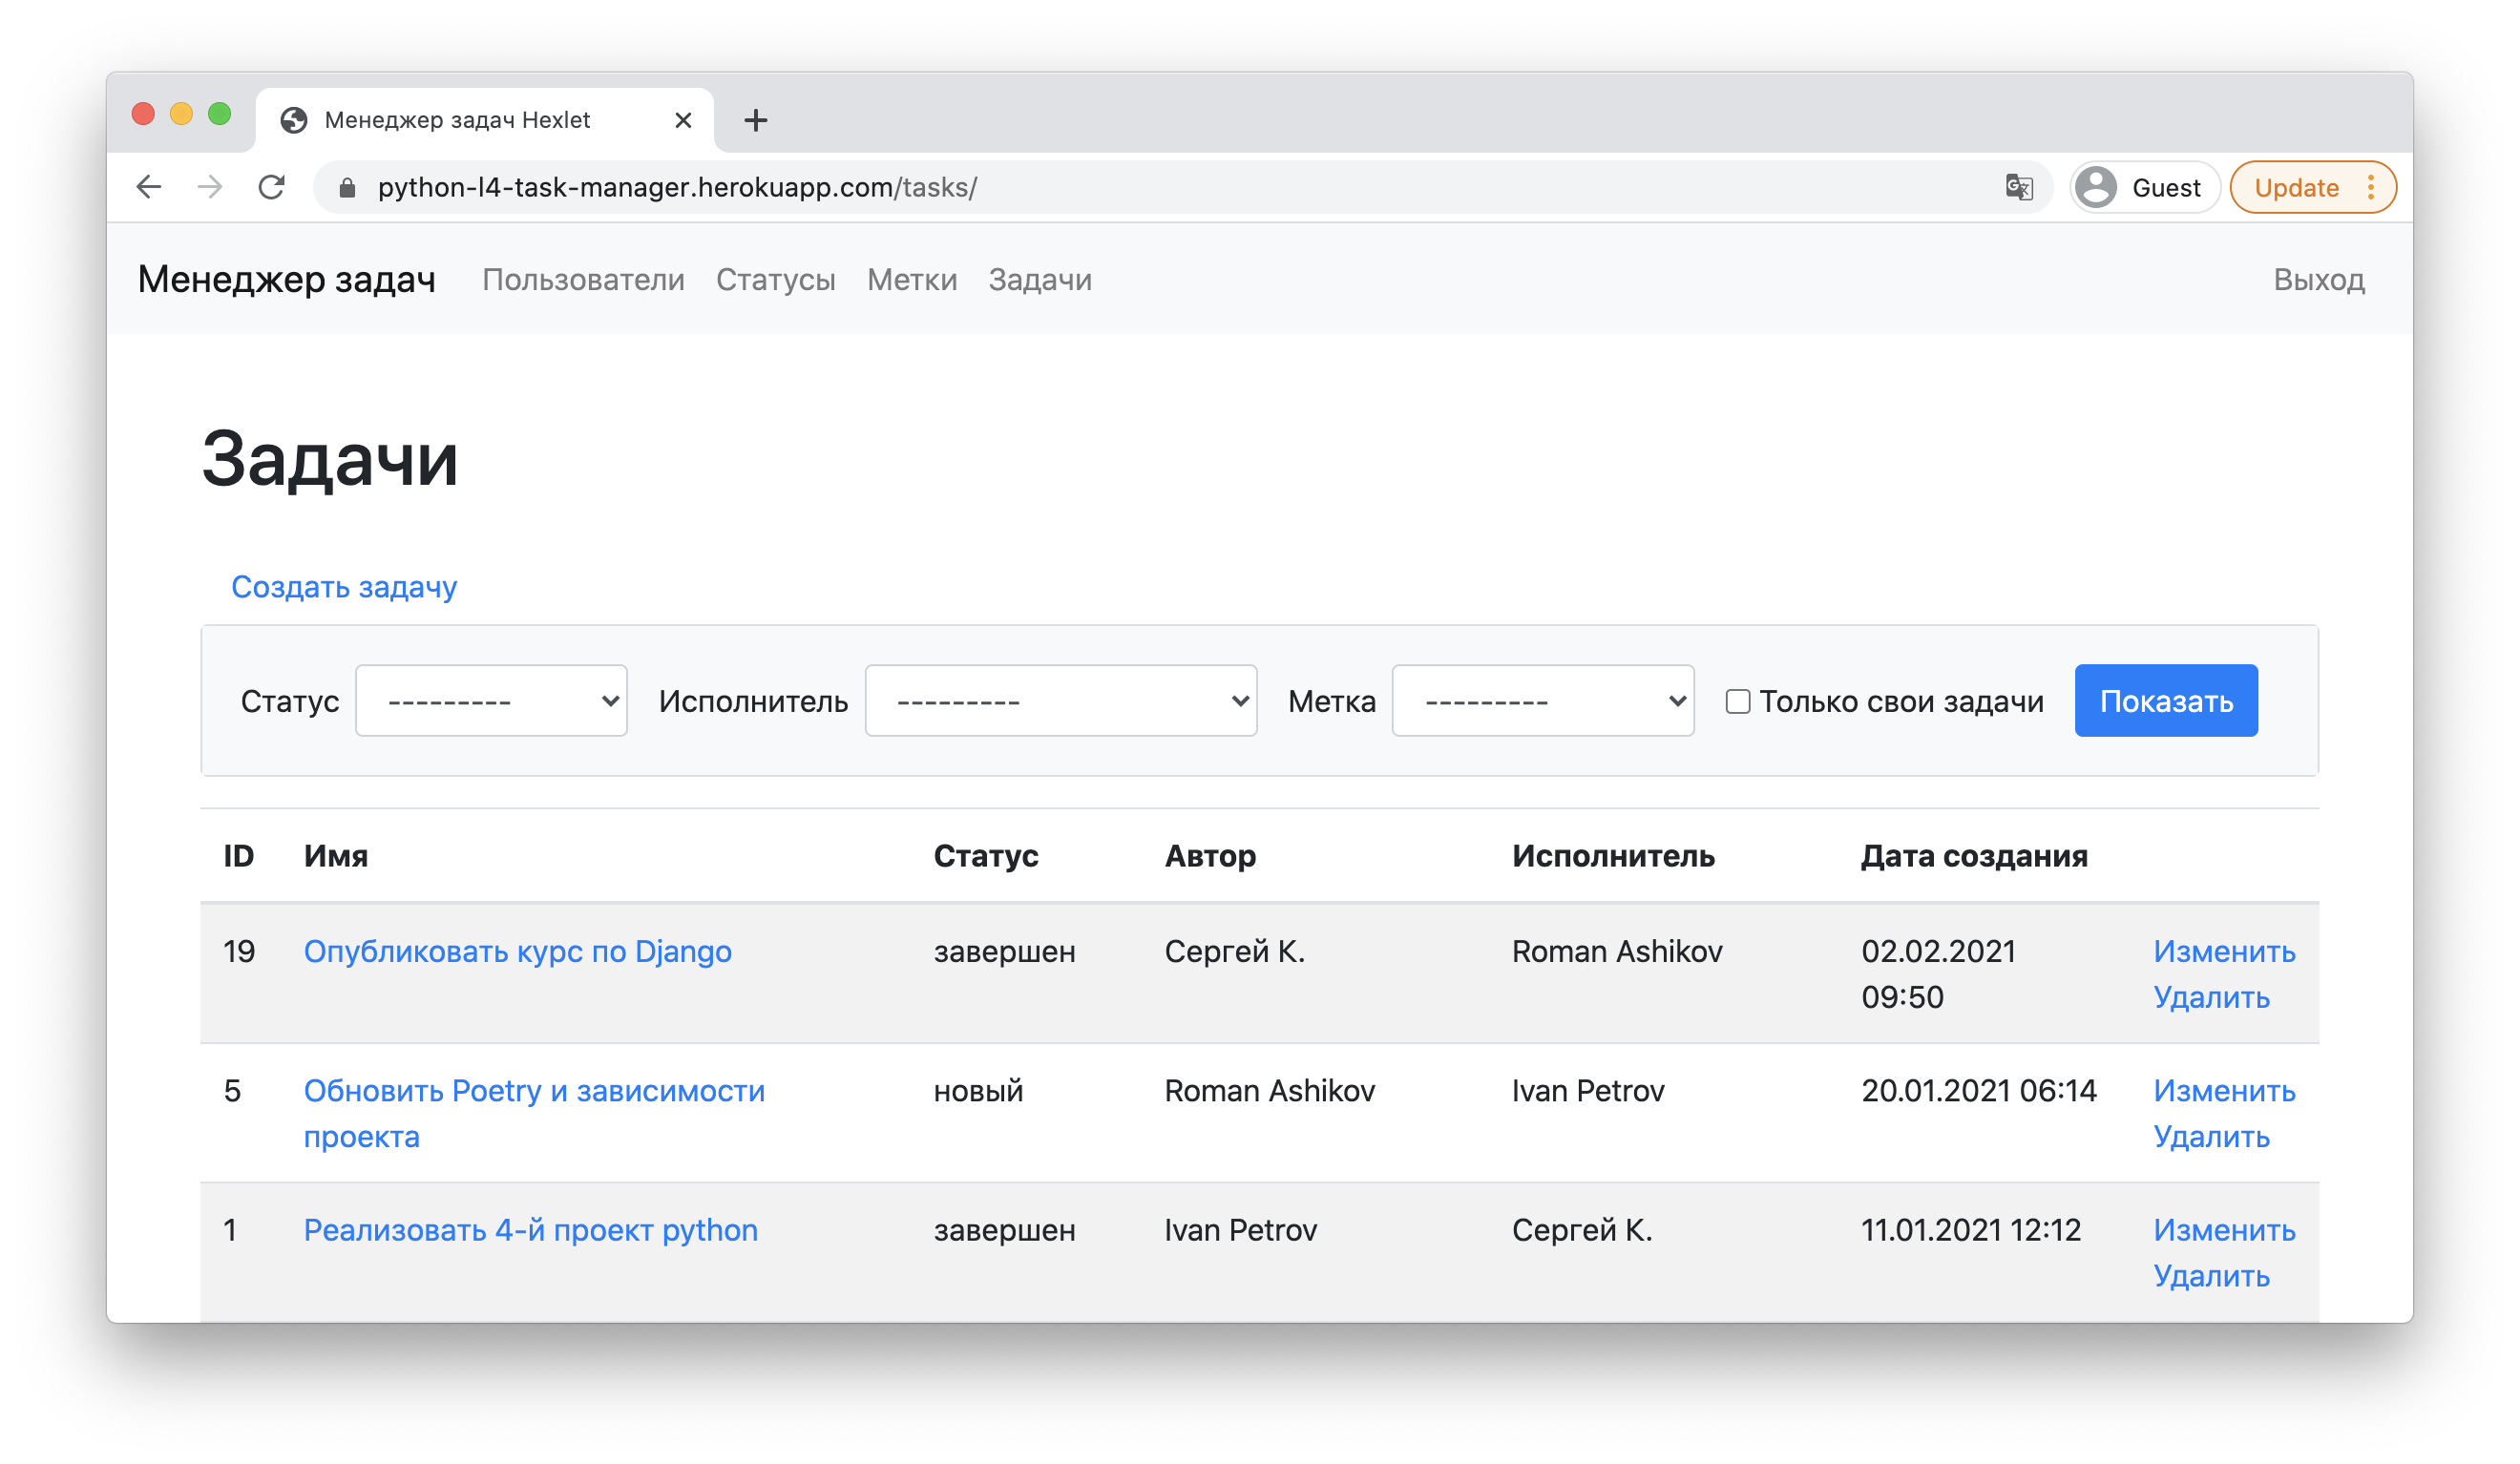Open Chrome three-dot menu next to Update
Image resolution: width=2520 pixels, height=1464 pixels.
(2371, 187)
